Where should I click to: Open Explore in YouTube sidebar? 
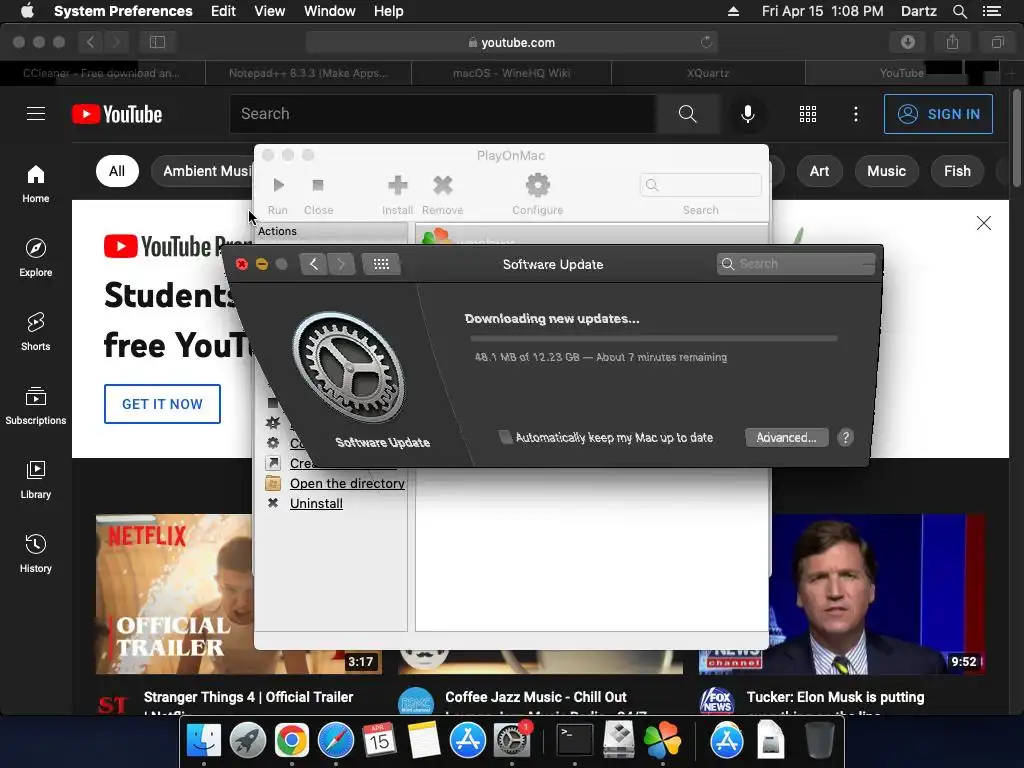(x=36, y=258)
